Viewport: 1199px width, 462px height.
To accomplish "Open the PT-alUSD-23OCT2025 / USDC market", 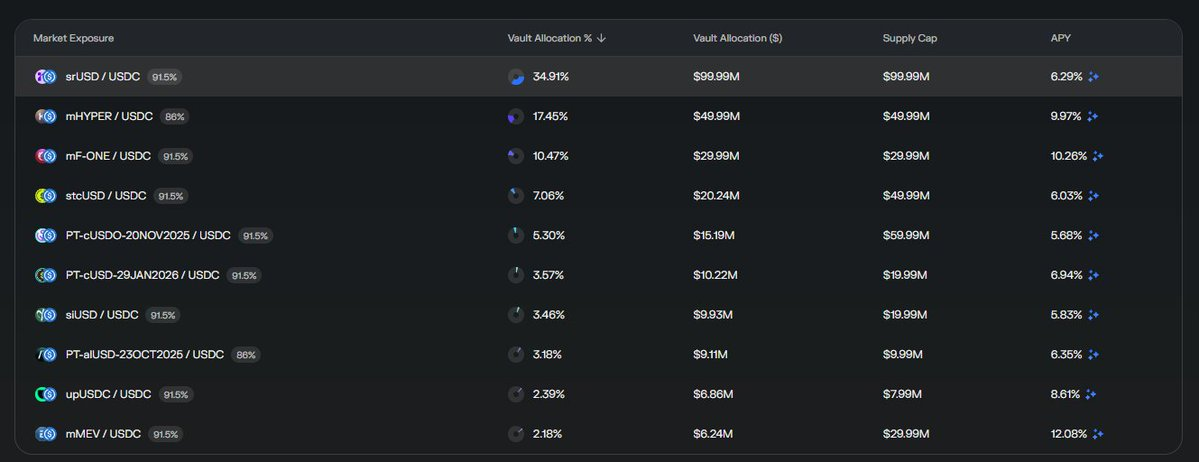I will tap(144, 355).
